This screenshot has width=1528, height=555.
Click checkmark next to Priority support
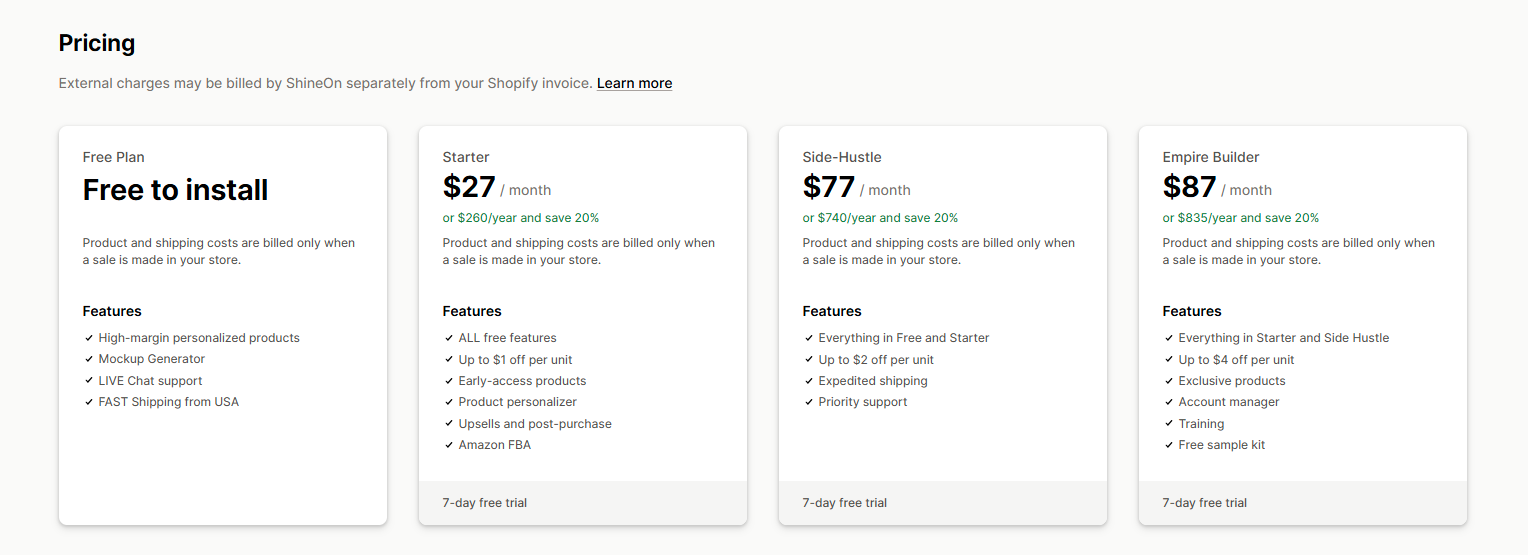(809, 402)
